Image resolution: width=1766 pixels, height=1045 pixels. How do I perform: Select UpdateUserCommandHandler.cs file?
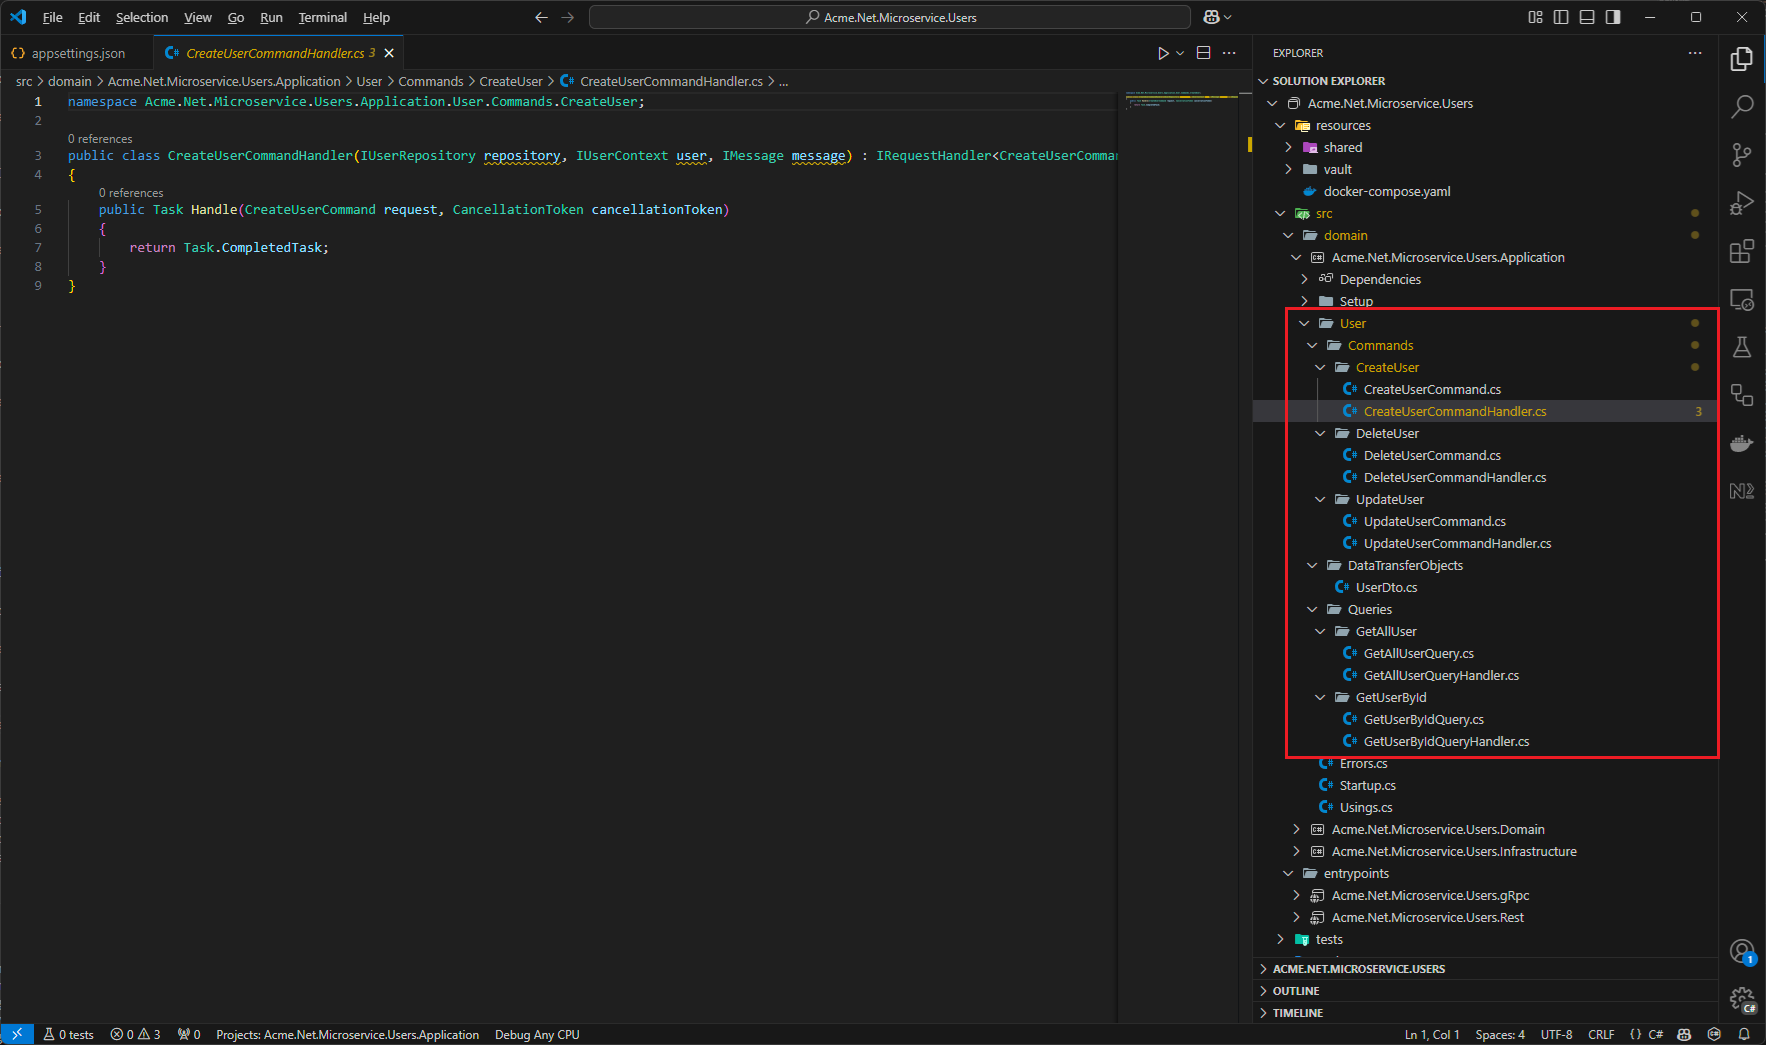[x=1457, y=543]
